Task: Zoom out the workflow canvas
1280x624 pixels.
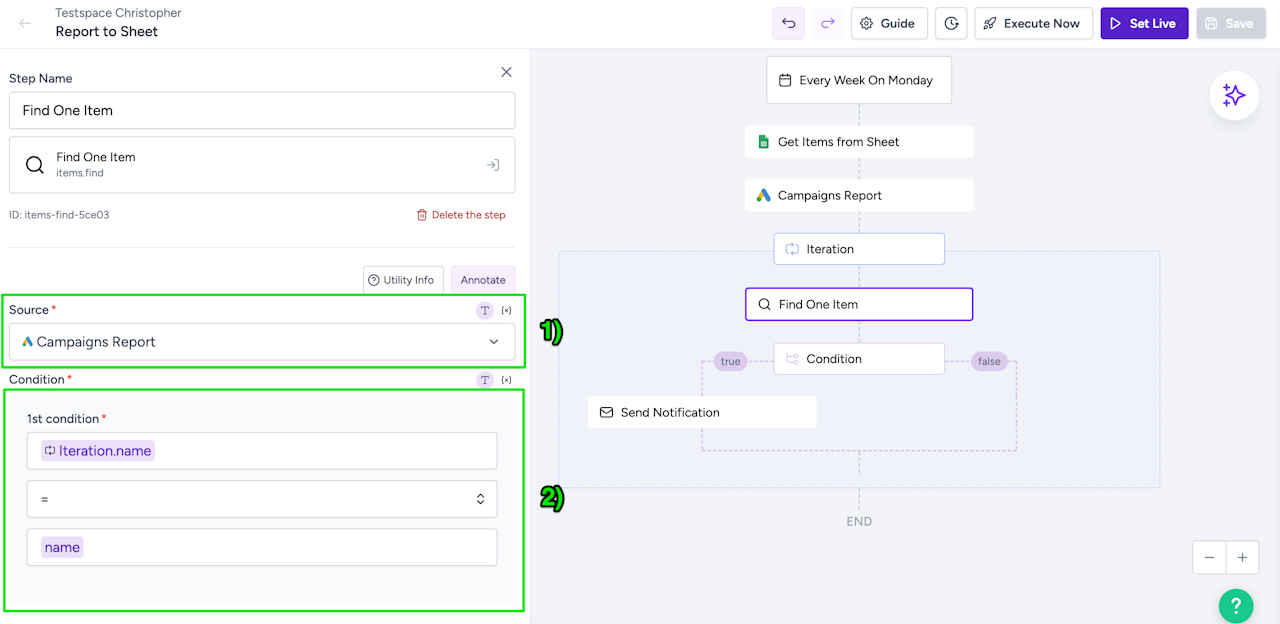Action: (1209, 557)
